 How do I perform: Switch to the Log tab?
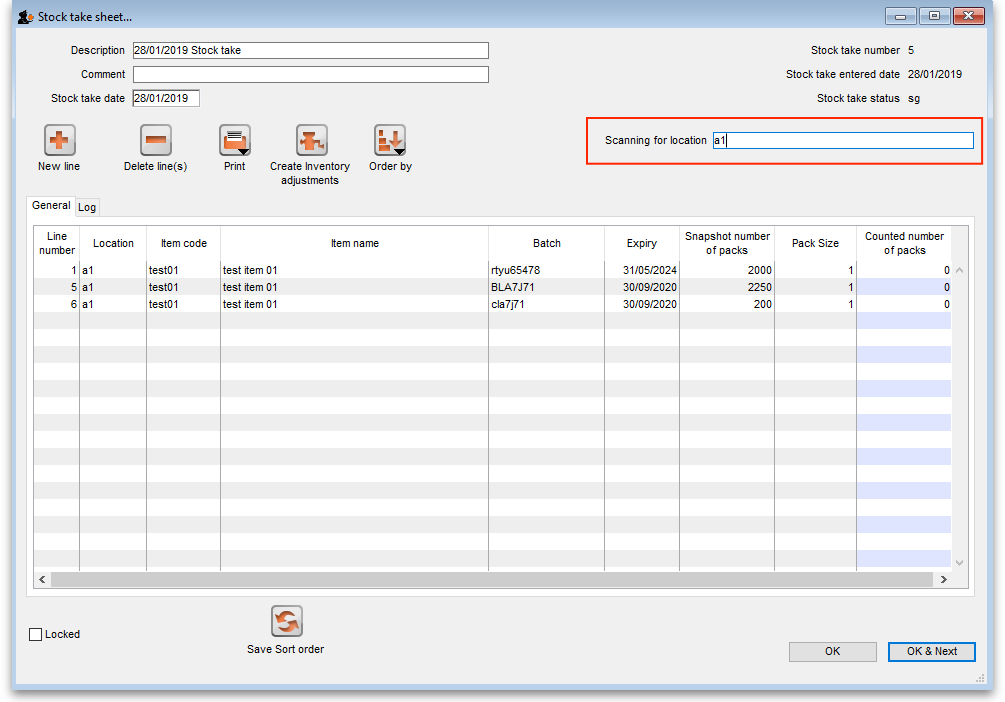point(87,207)
